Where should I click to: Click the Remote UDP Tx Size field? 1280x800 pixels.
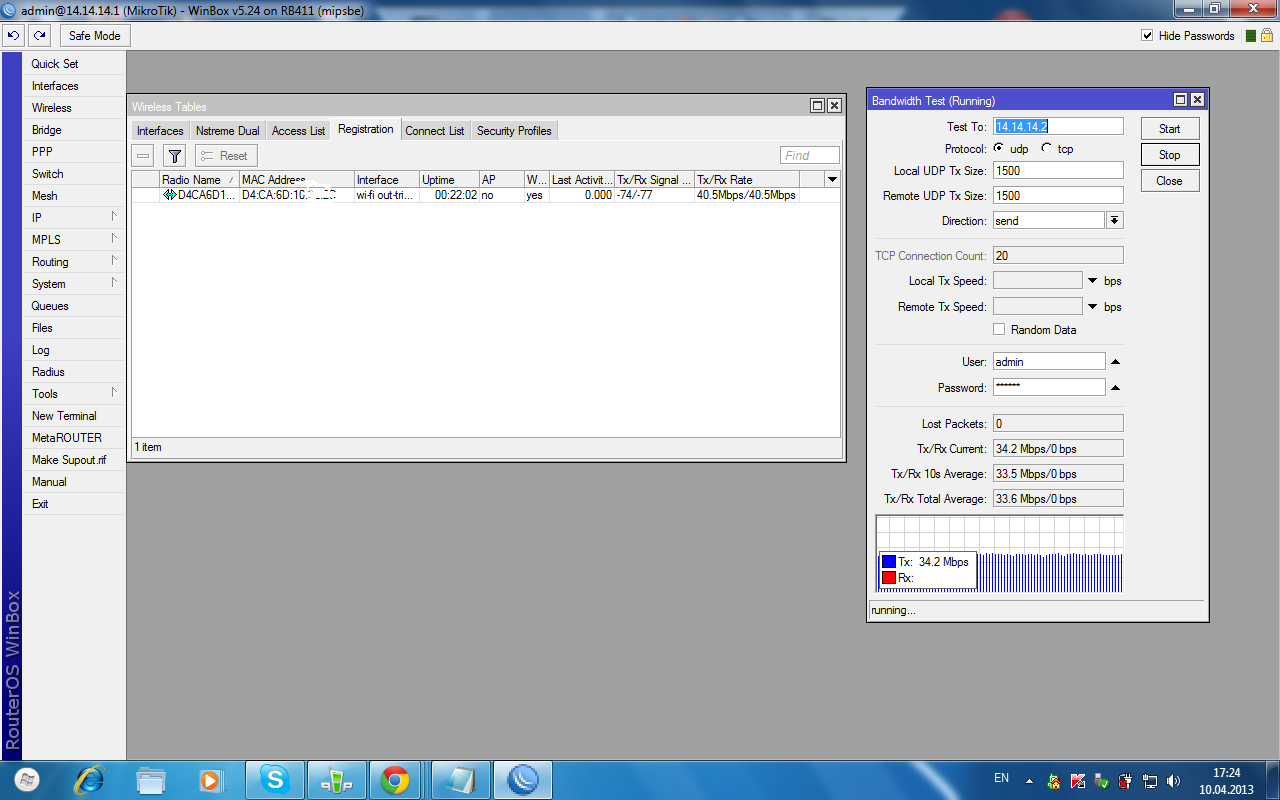coord(1058,196)
